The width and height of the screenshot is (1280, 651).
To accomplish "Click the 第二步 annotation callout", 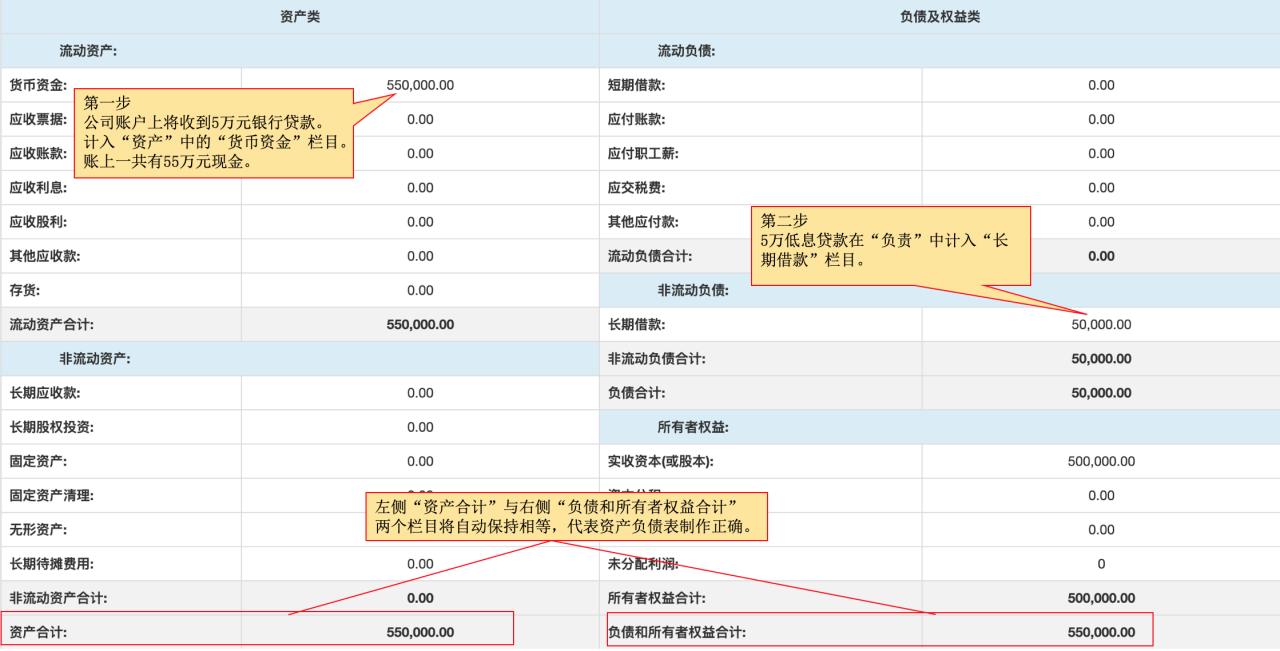I will (x=890, y=245).
